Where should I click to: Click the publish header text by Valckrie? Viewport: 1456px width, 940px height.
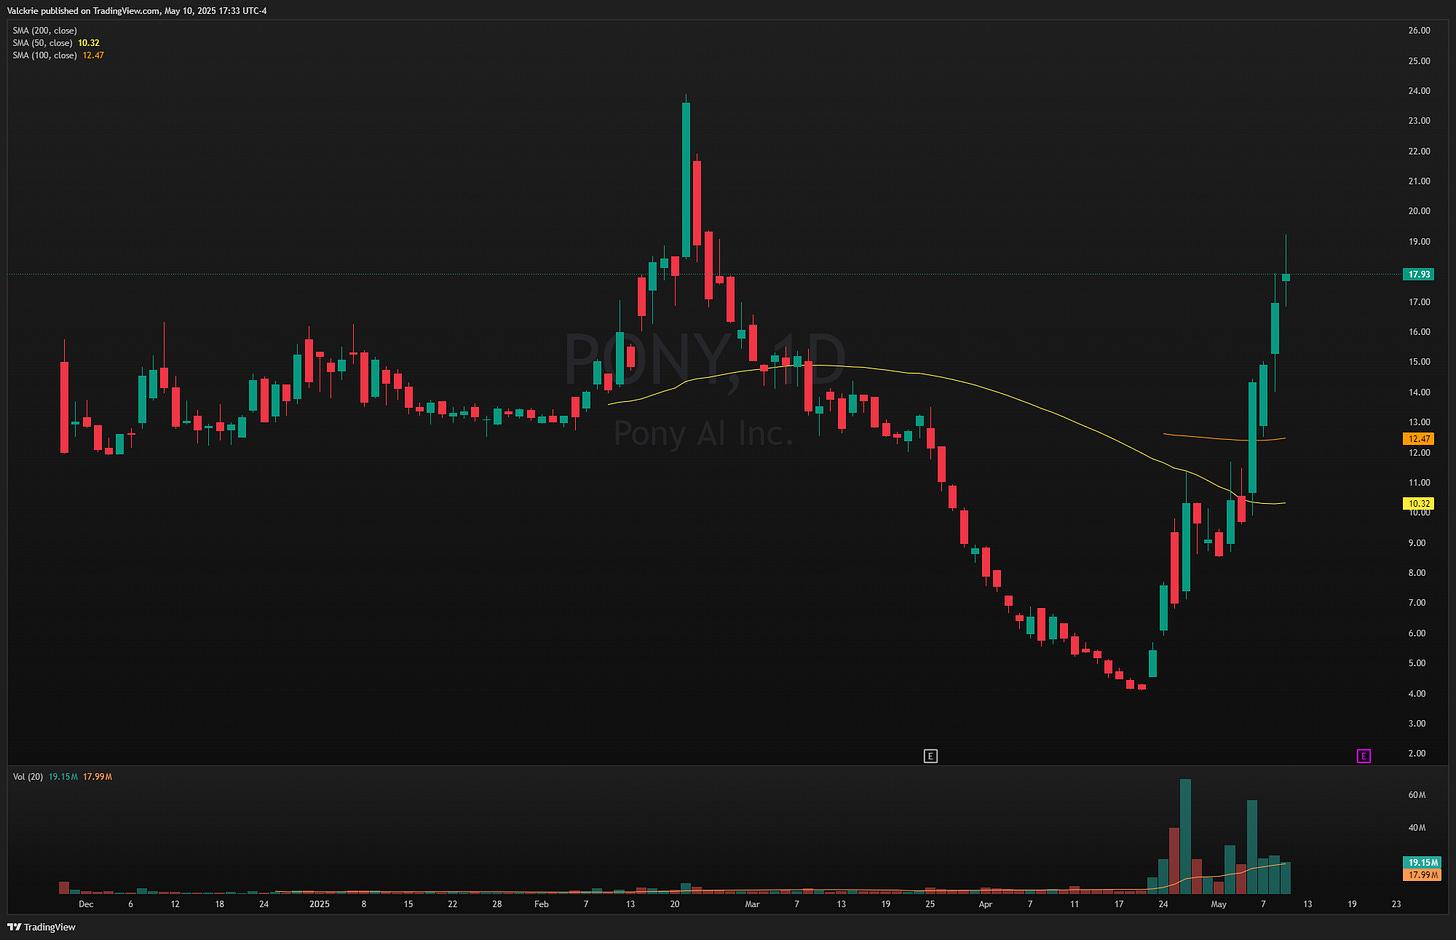pos(137,11)
